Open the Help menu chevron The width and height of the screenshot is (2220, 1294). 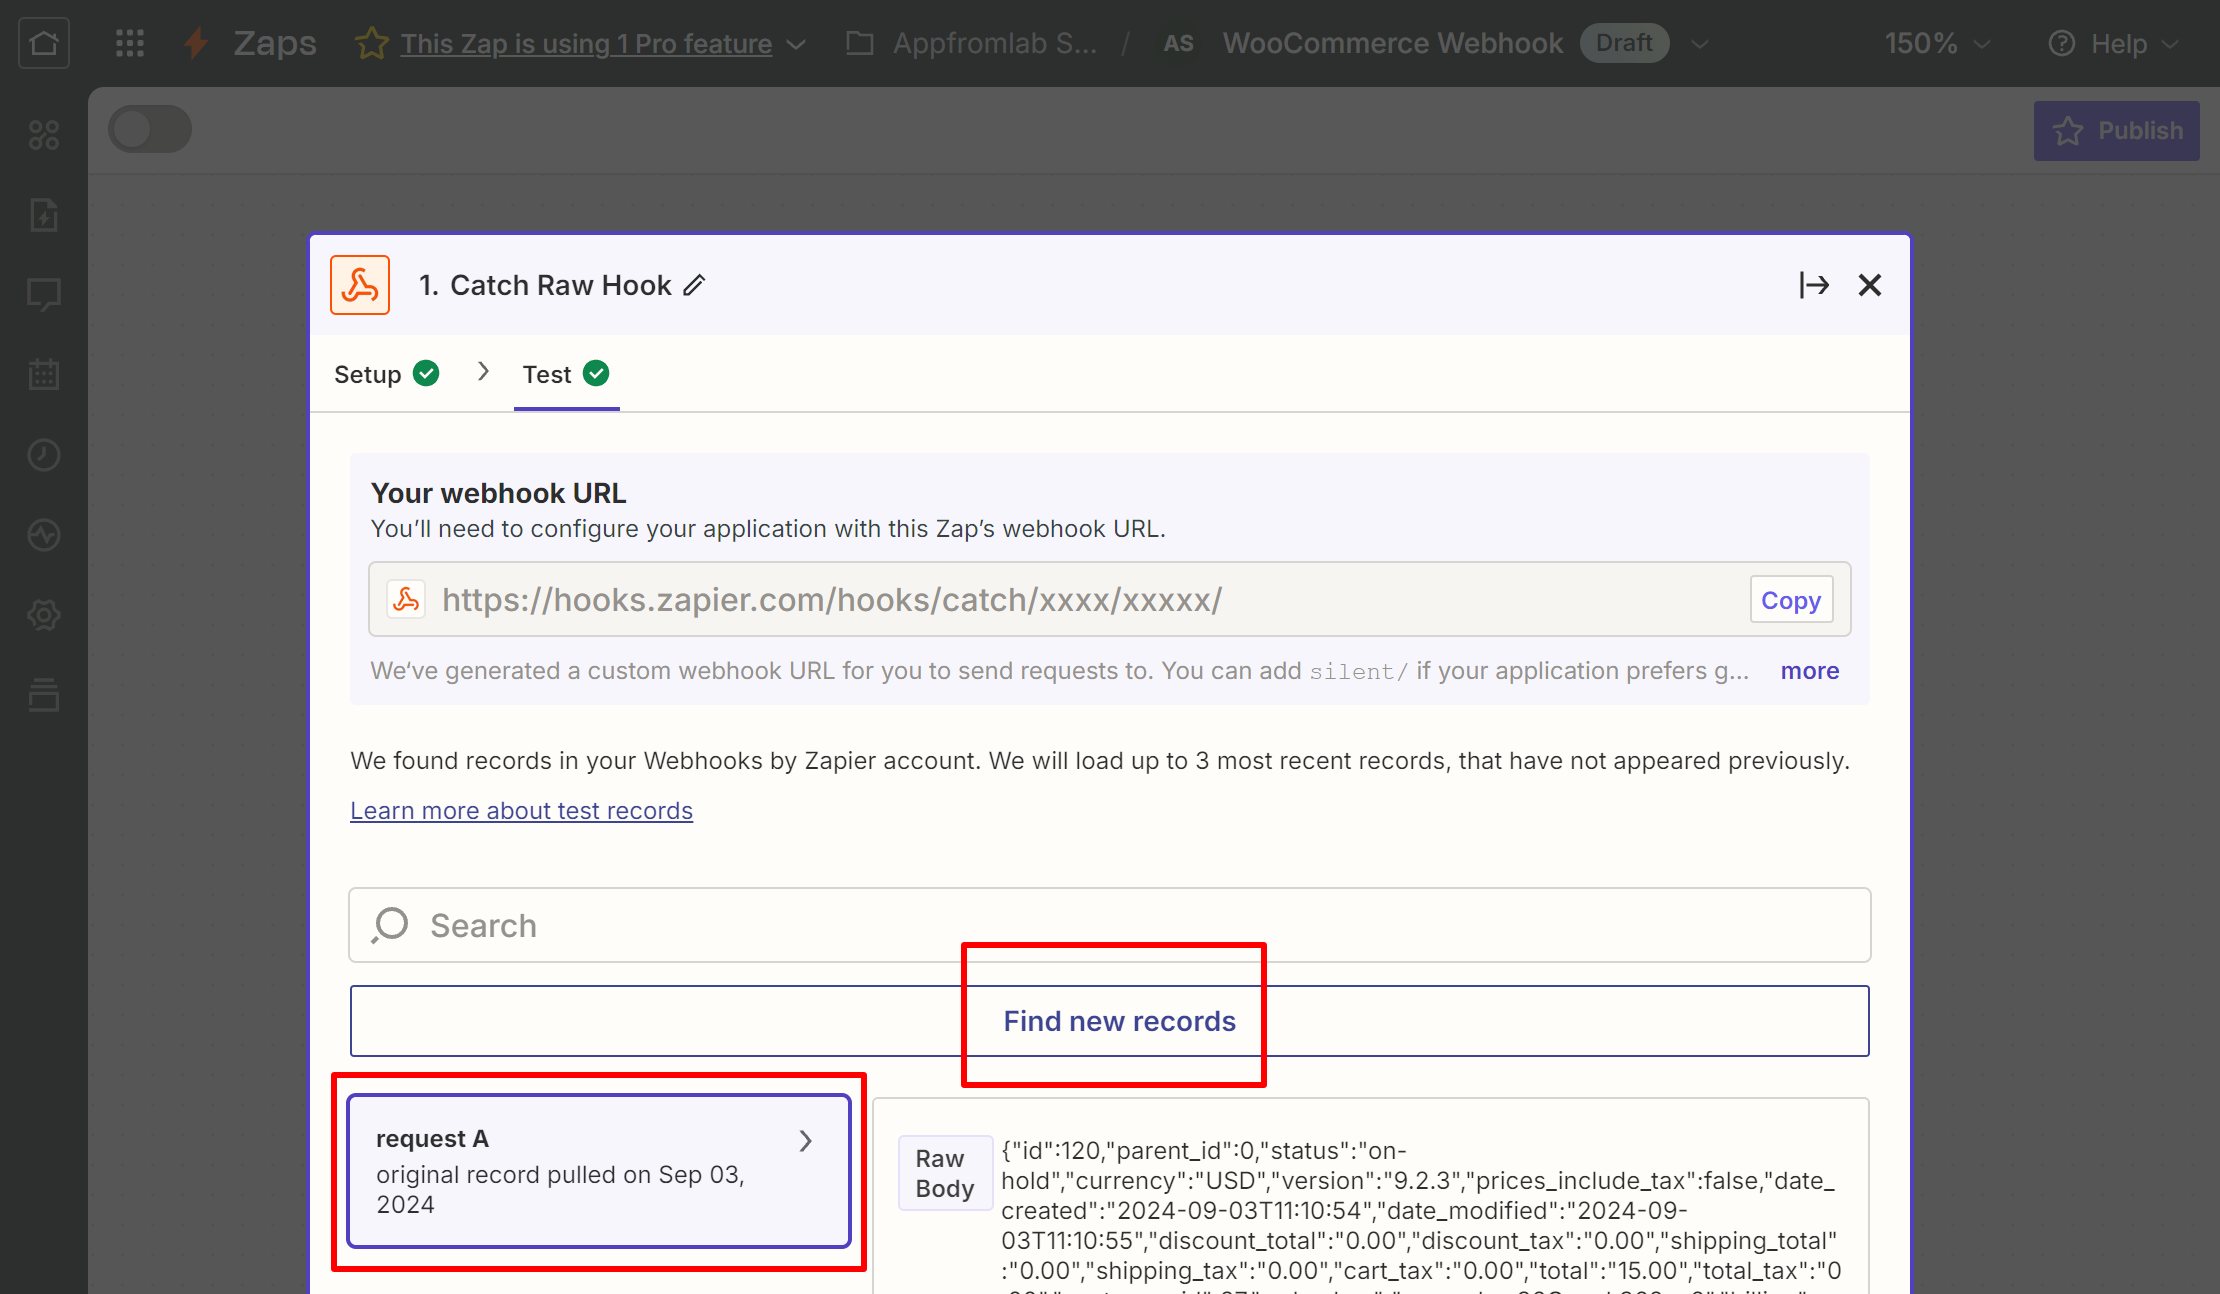click(2170, 44)
